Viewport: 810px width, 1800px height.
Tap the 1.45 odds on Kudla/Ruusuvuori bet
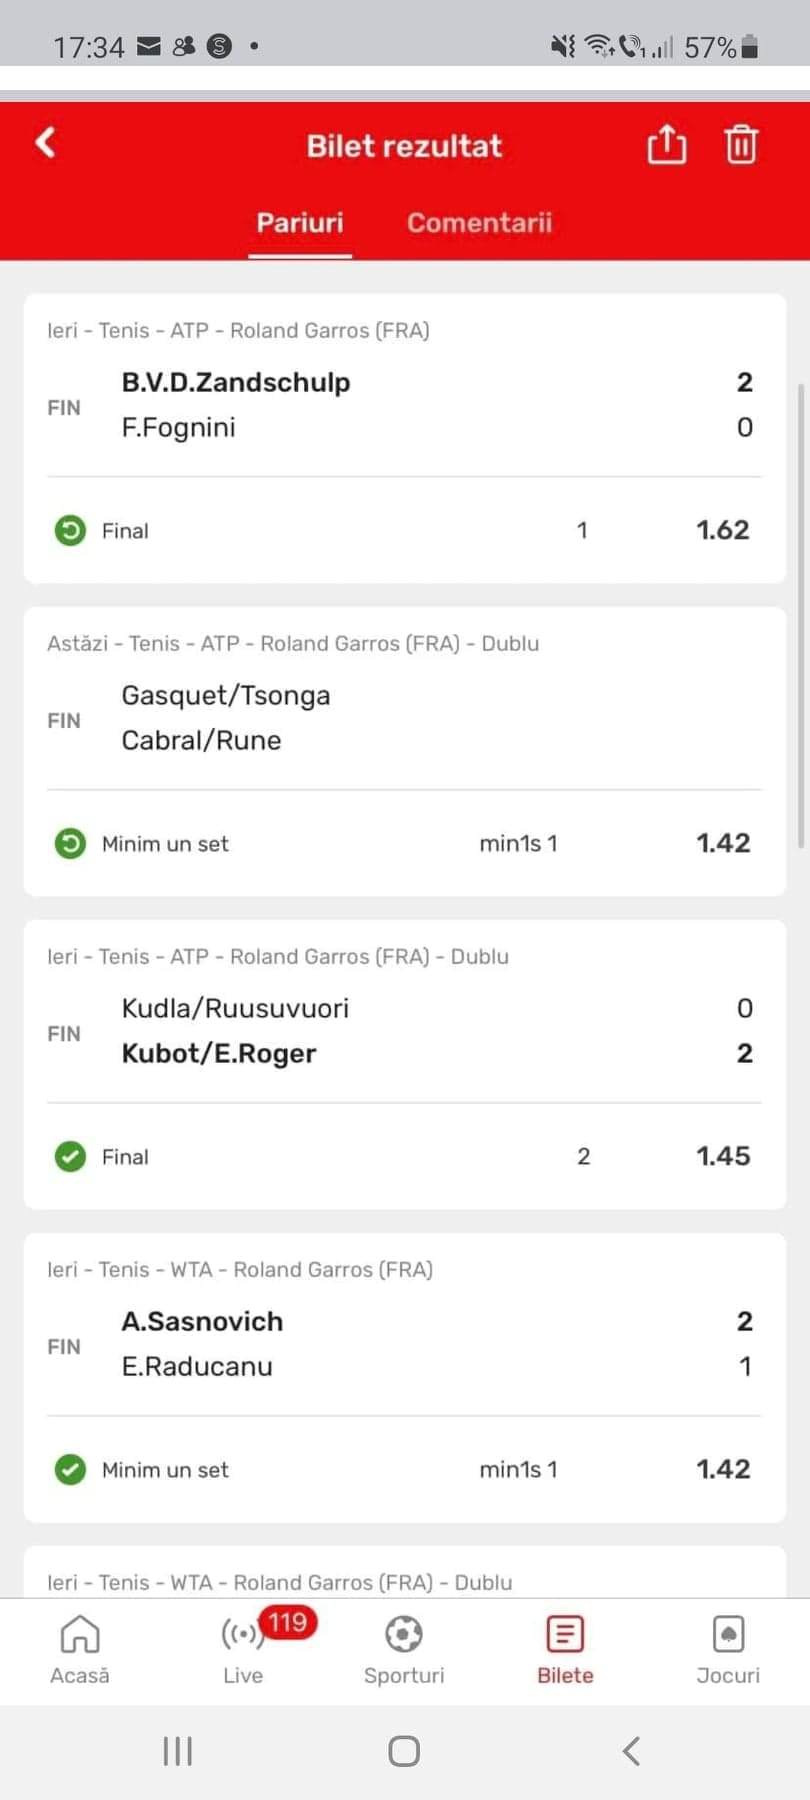[722, 1156]
